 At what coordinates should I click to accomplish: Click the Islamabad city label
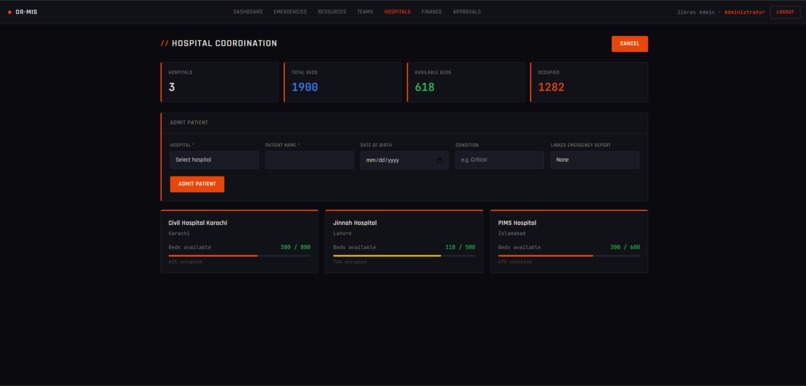512,233
